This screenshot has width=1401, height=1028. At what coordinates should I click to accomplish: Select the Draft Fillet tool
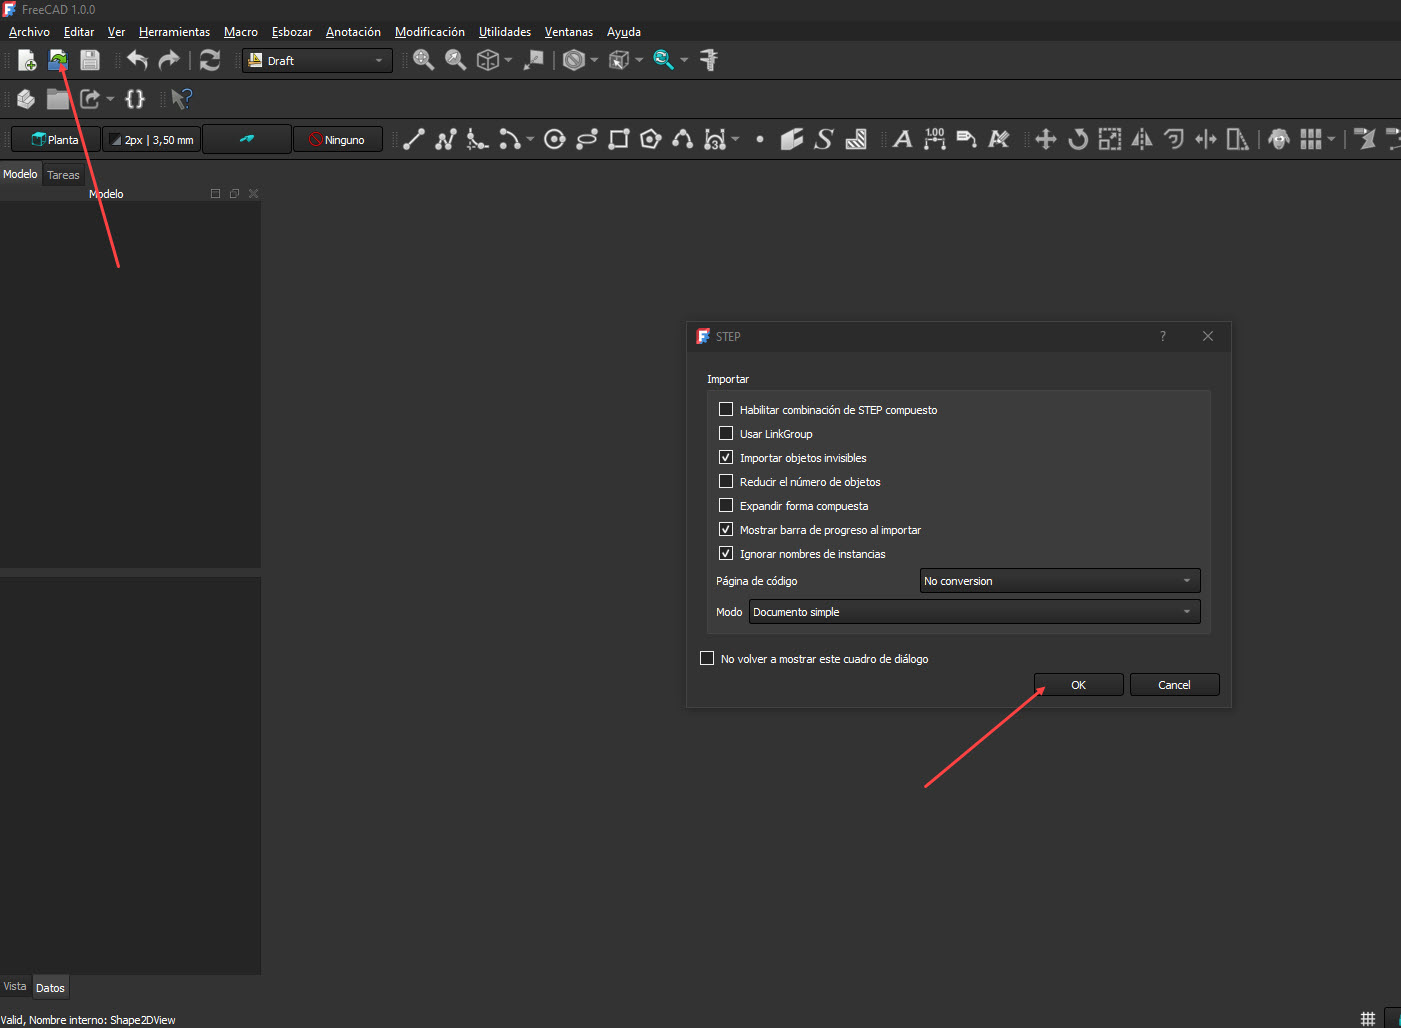(478, 139)
